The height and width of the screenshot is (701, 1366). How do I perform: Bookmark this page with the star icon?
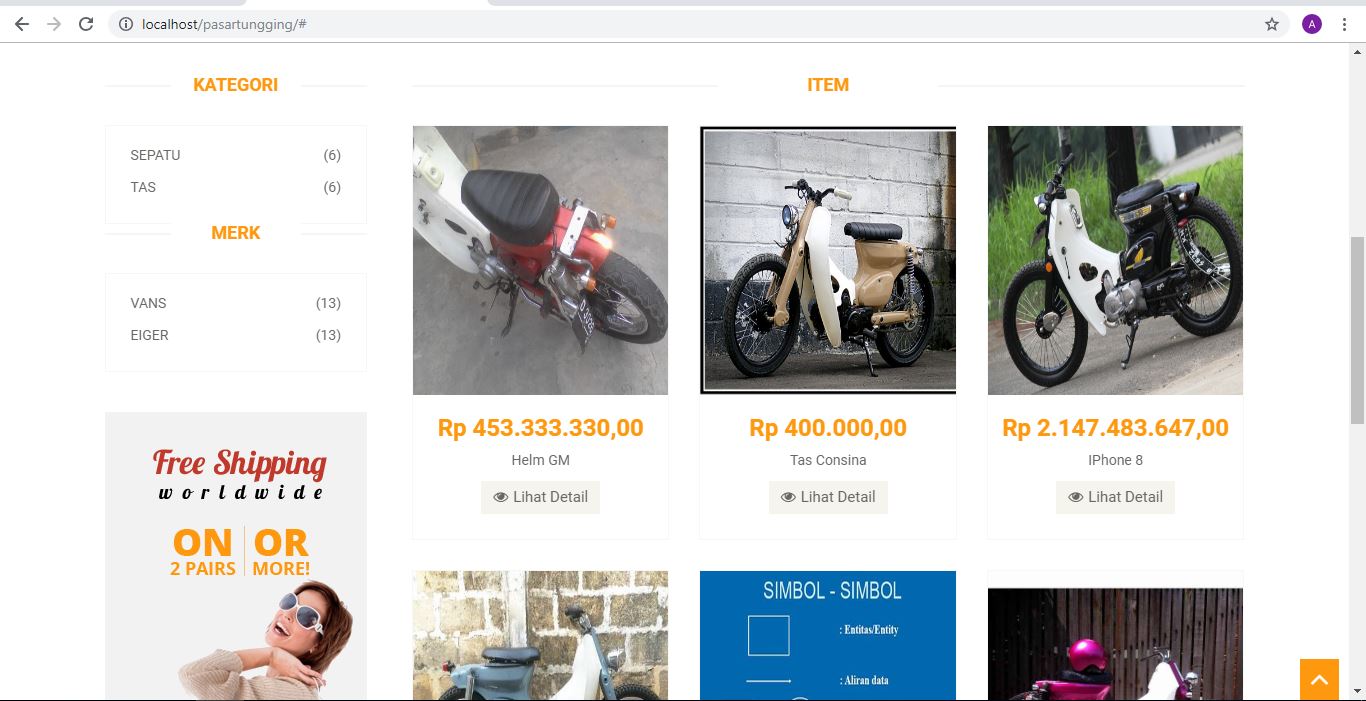[1272, 24]
